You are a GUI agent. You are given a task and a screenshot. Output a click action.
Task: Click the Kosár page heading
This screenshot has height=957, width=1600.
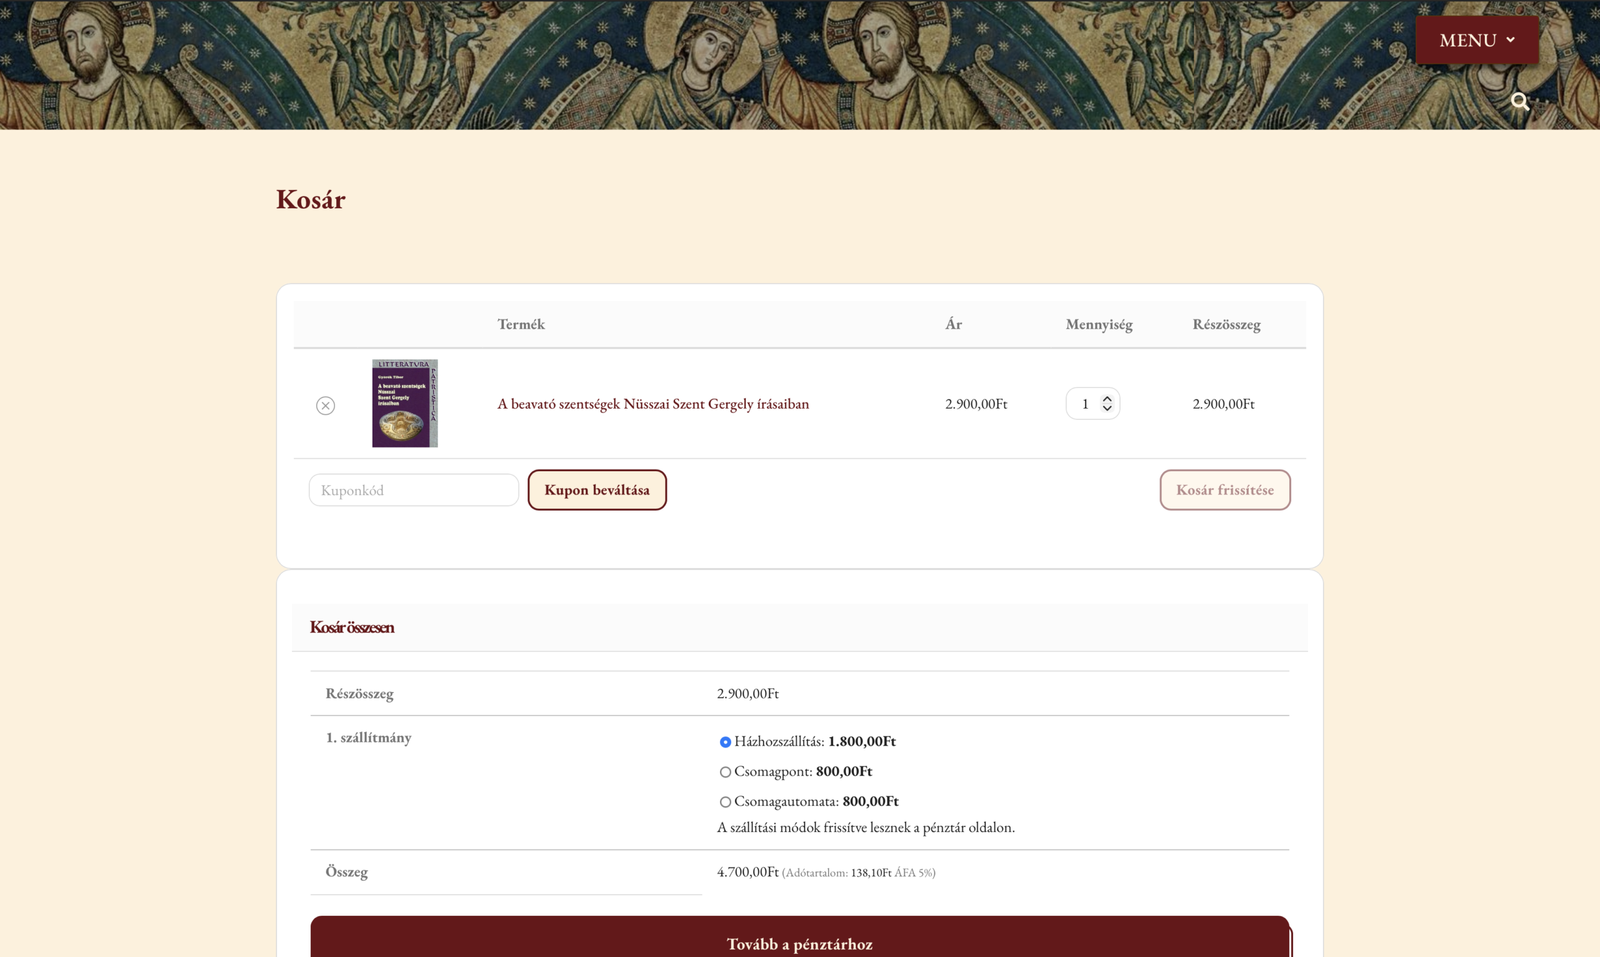coord(310,199)
